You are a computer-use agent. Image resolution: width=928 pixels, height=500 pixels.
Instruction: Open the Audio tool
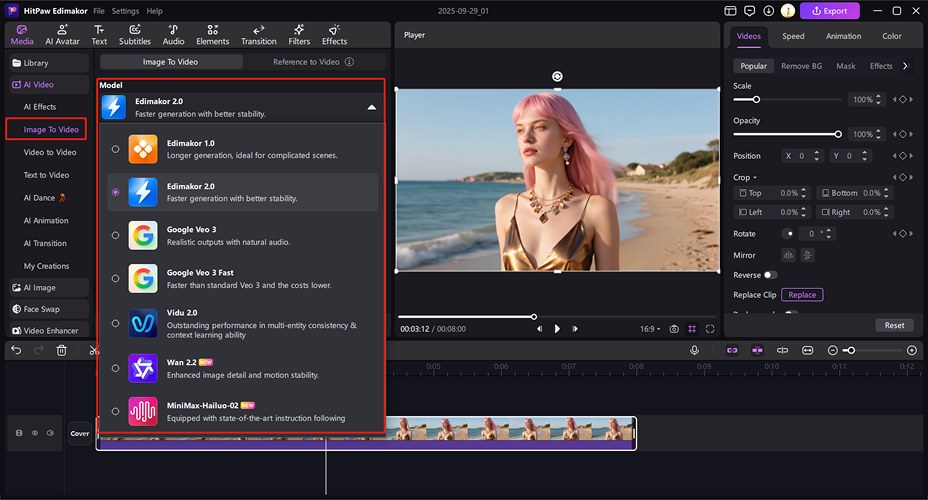tap(173, 35)
